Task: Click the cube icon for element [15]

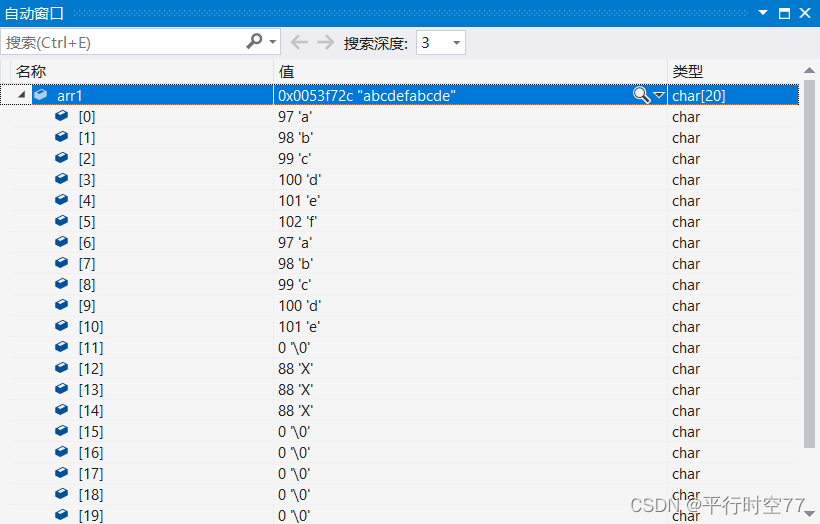Action: click(x=62, y=430)
